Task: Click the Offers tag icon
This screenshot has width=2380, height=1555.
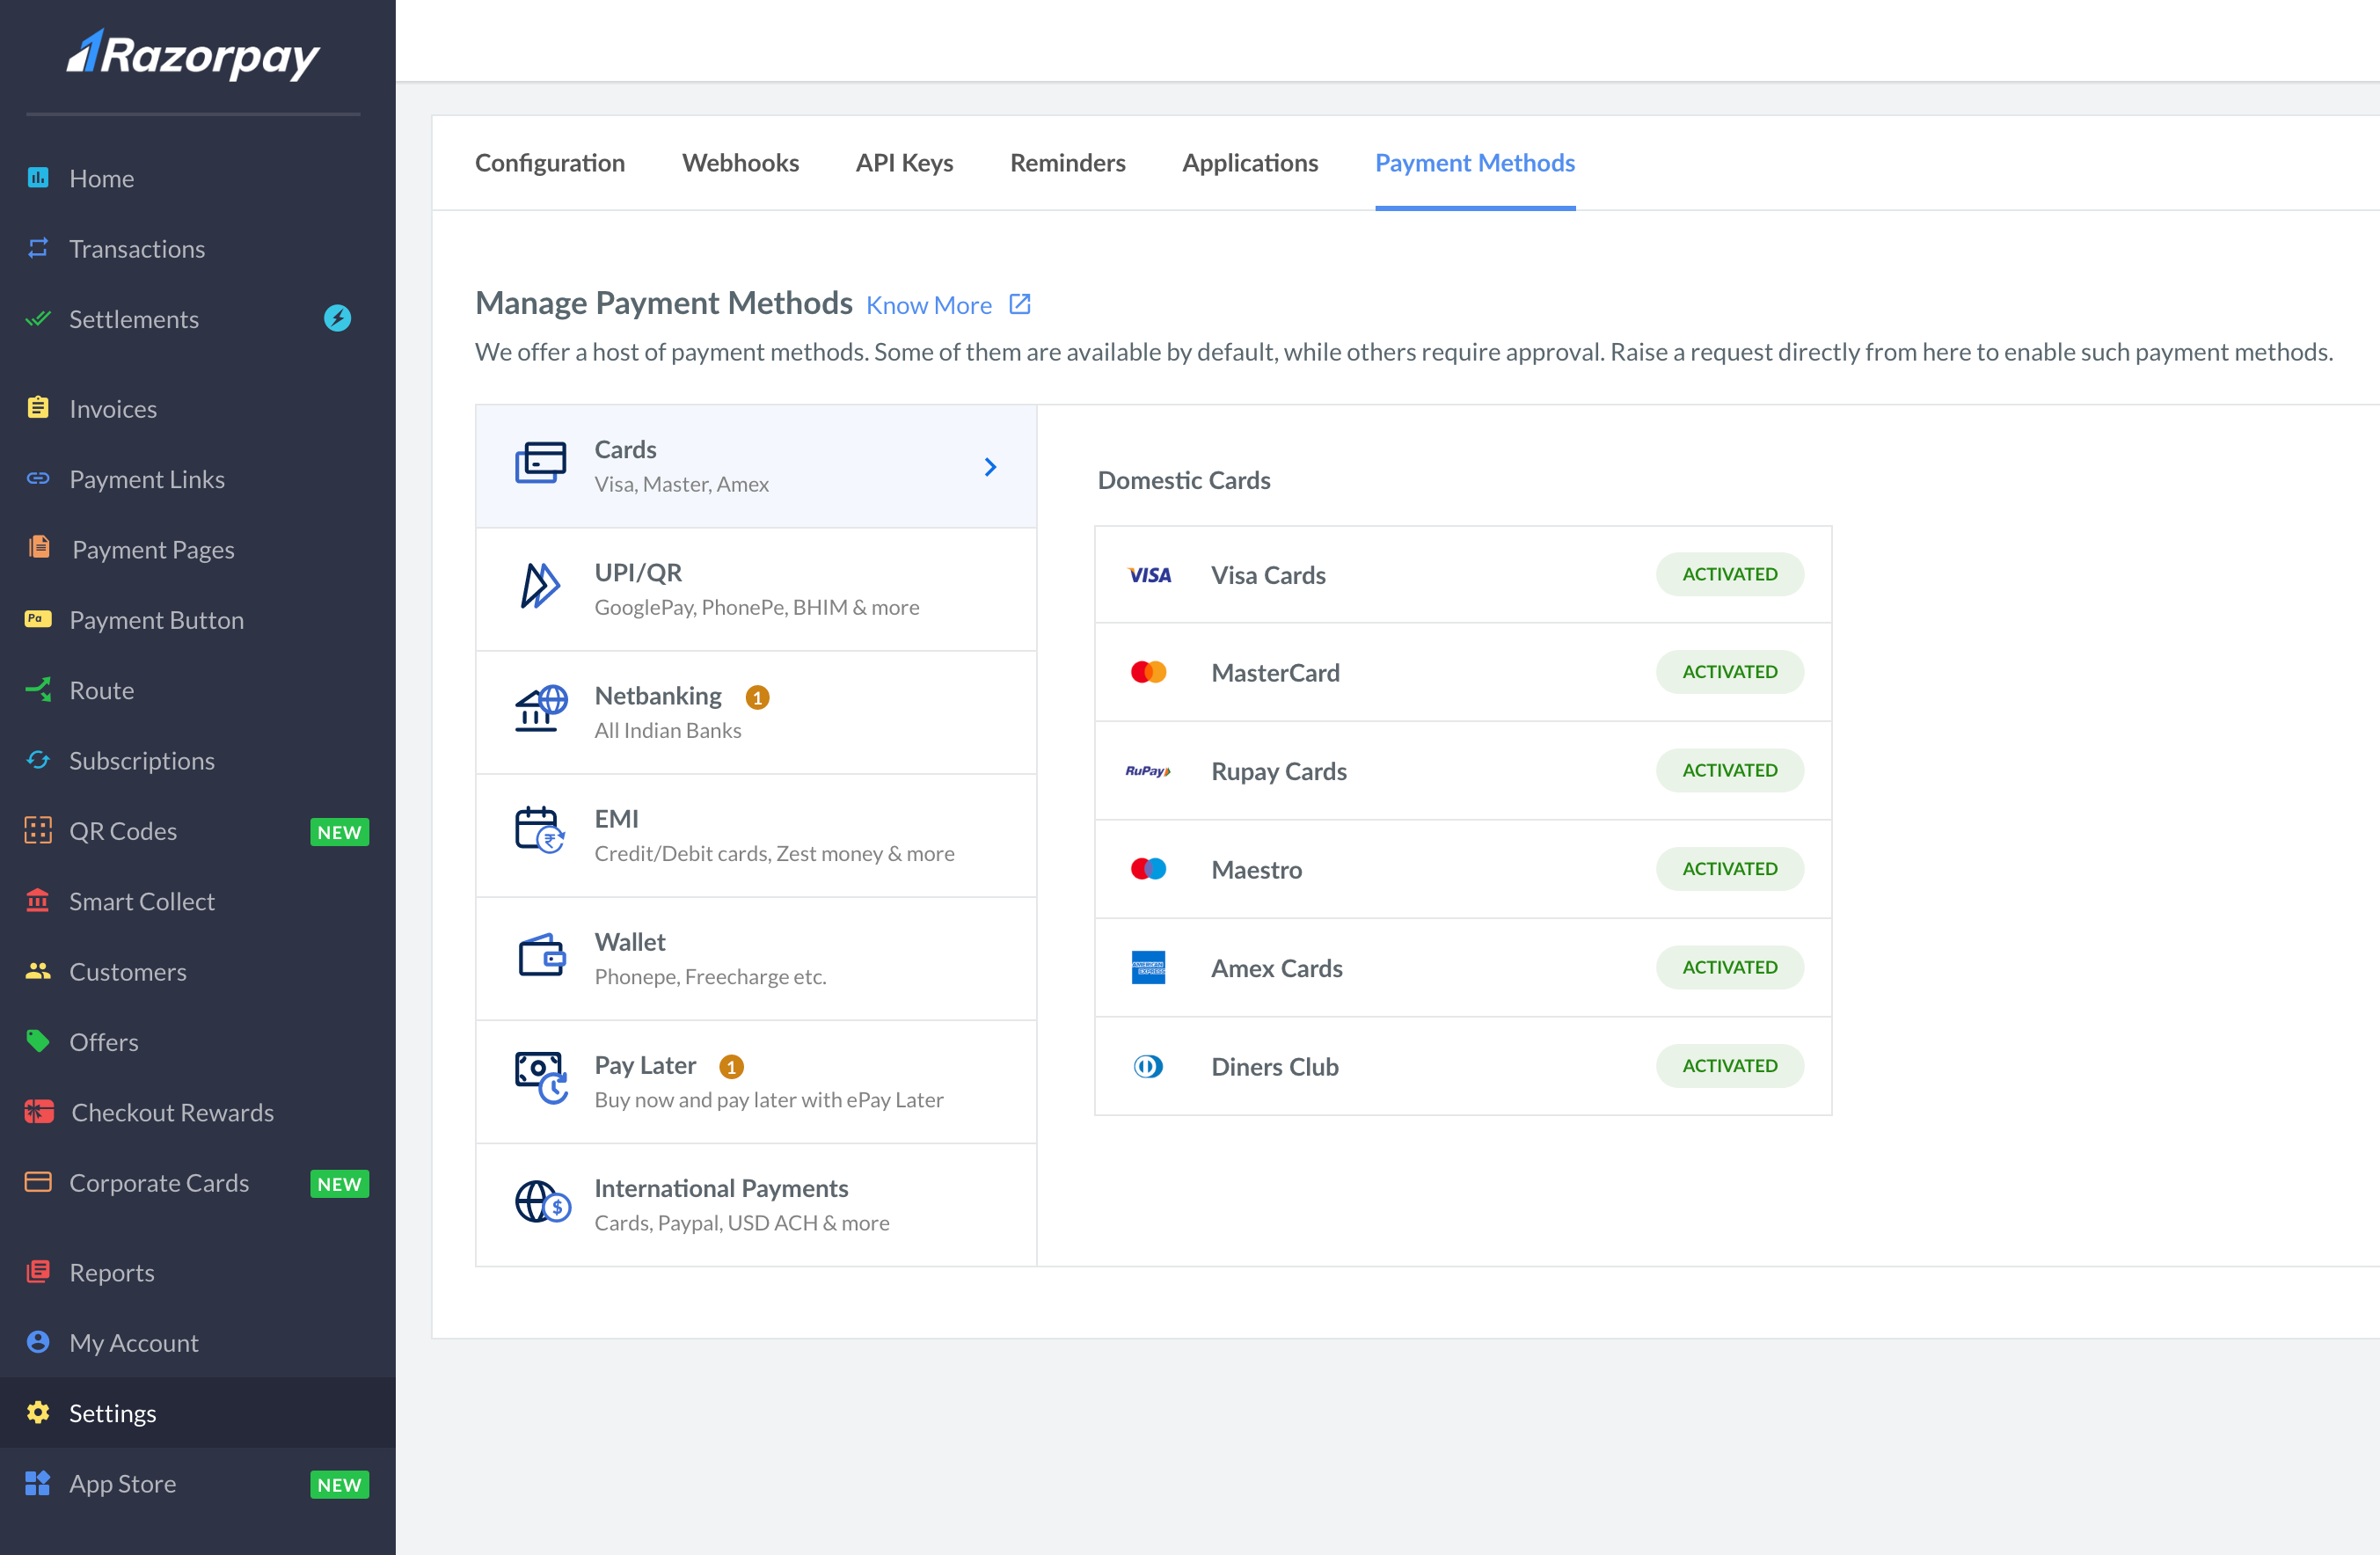Action: (x=38, y=1041)
